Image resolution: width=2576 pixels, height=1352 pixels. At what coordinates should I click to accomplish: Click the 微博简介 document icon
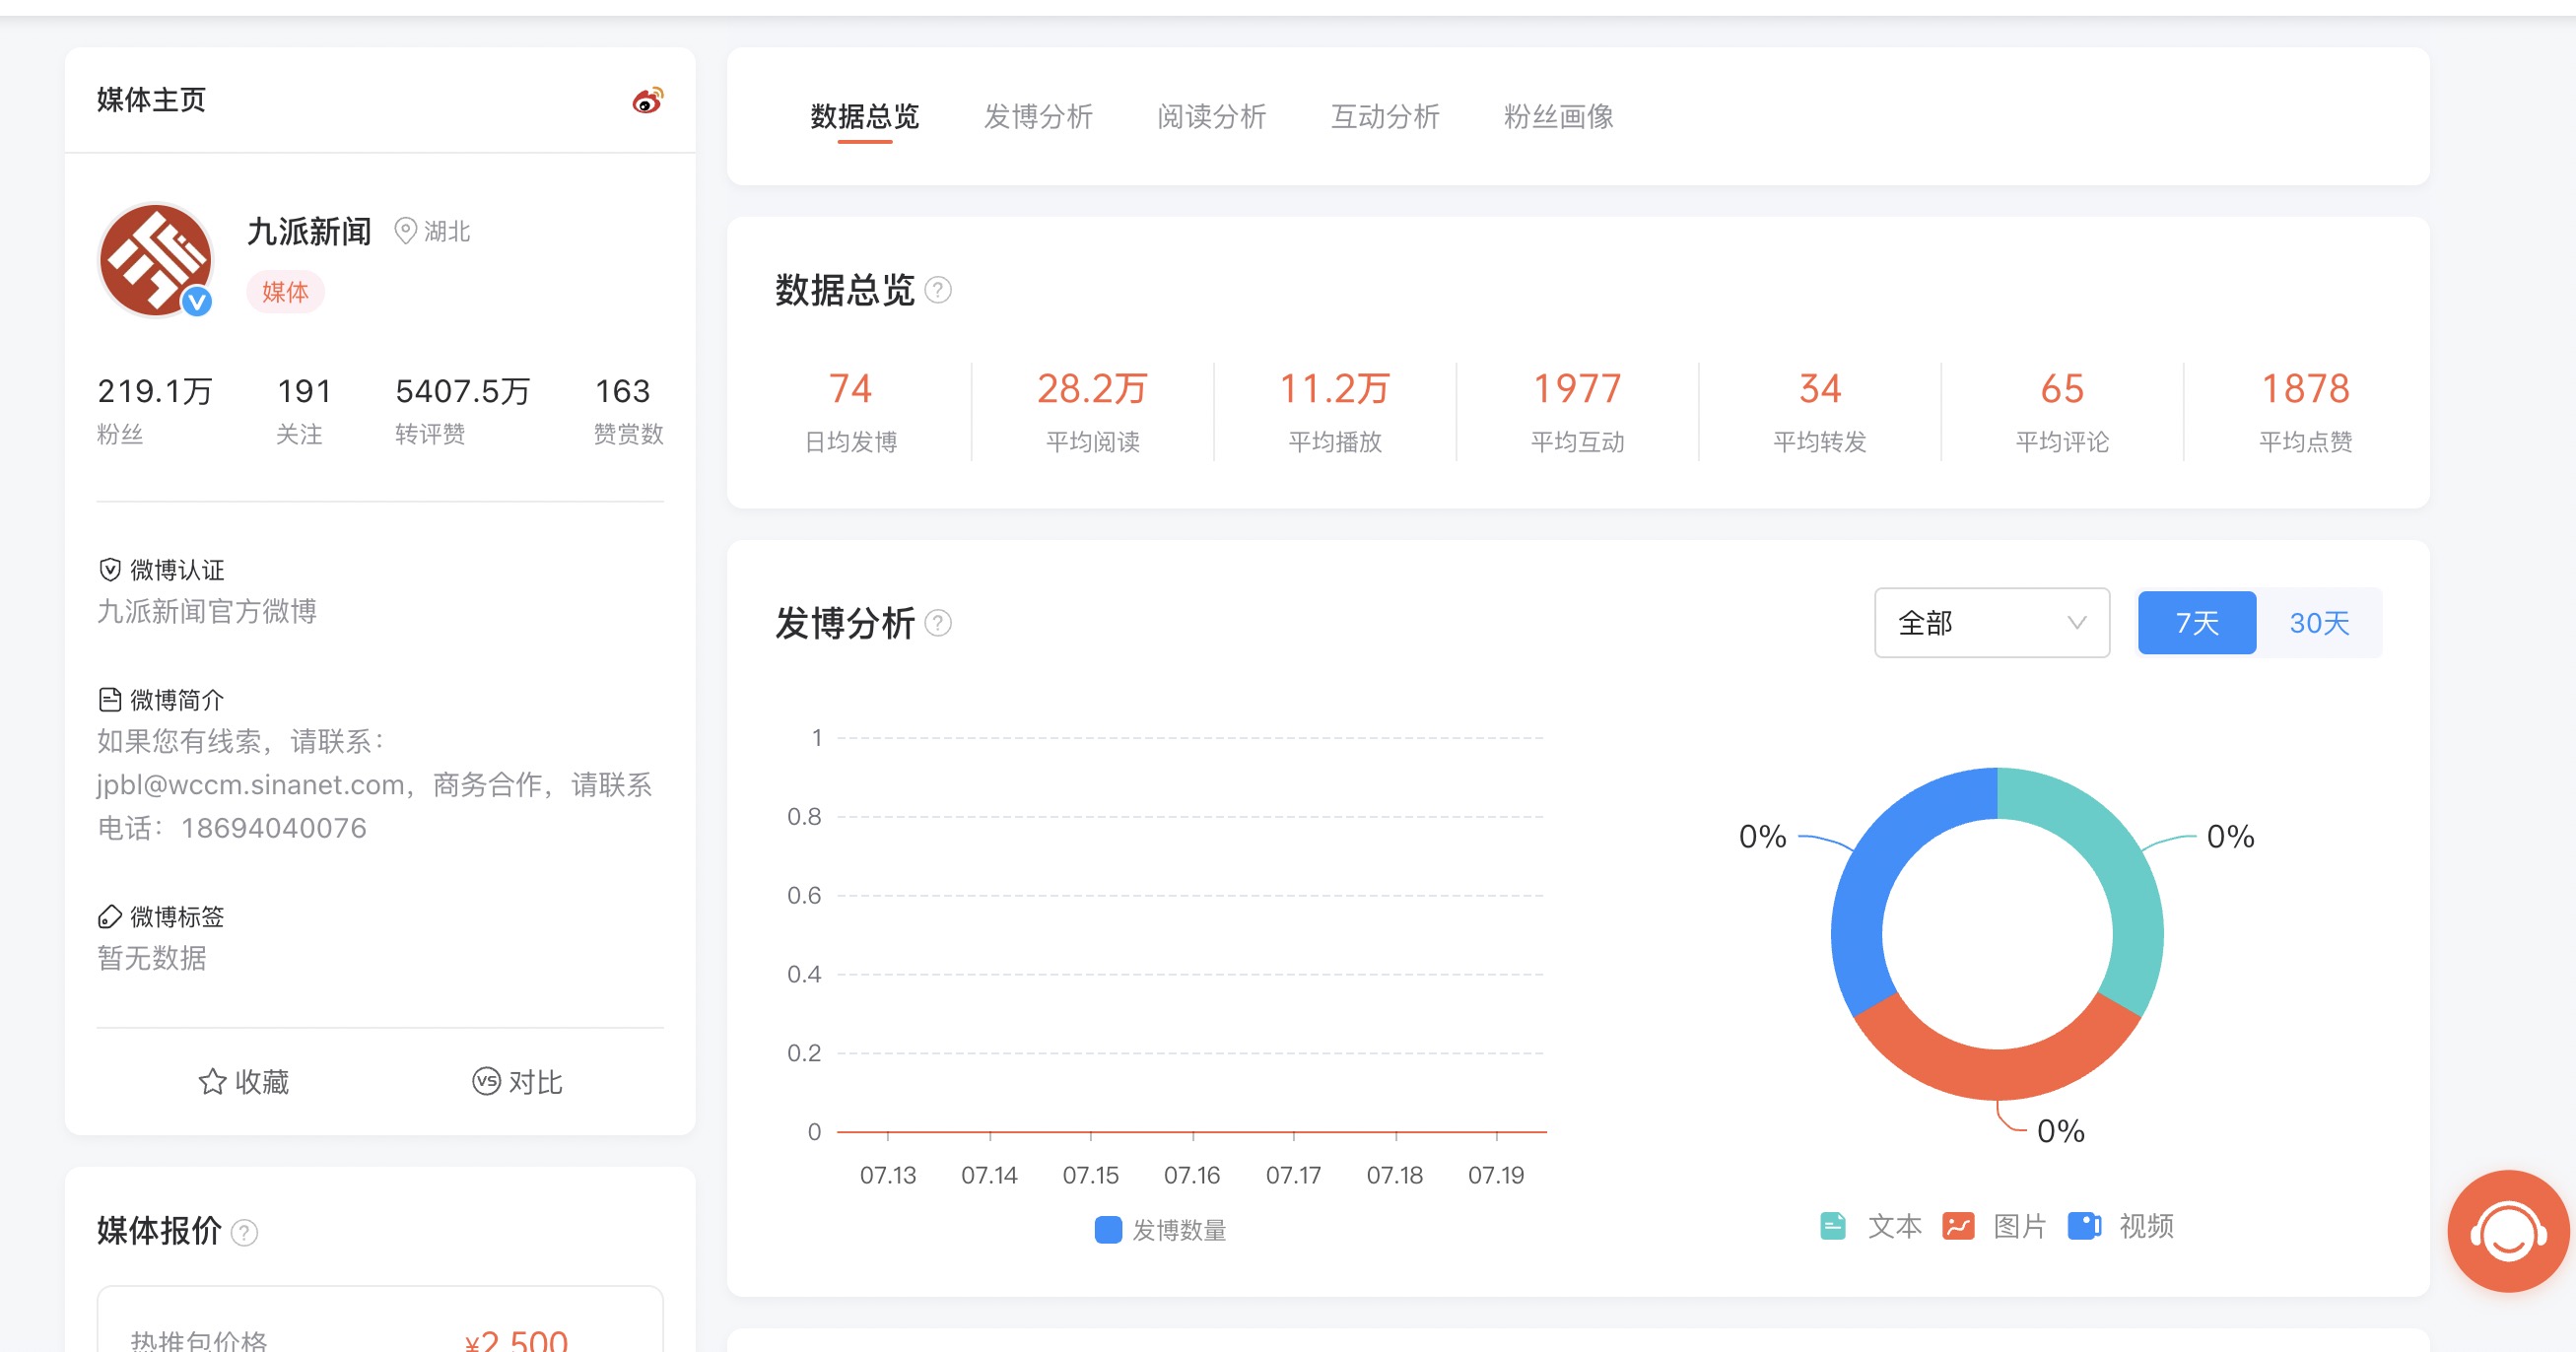coord(110,699)
